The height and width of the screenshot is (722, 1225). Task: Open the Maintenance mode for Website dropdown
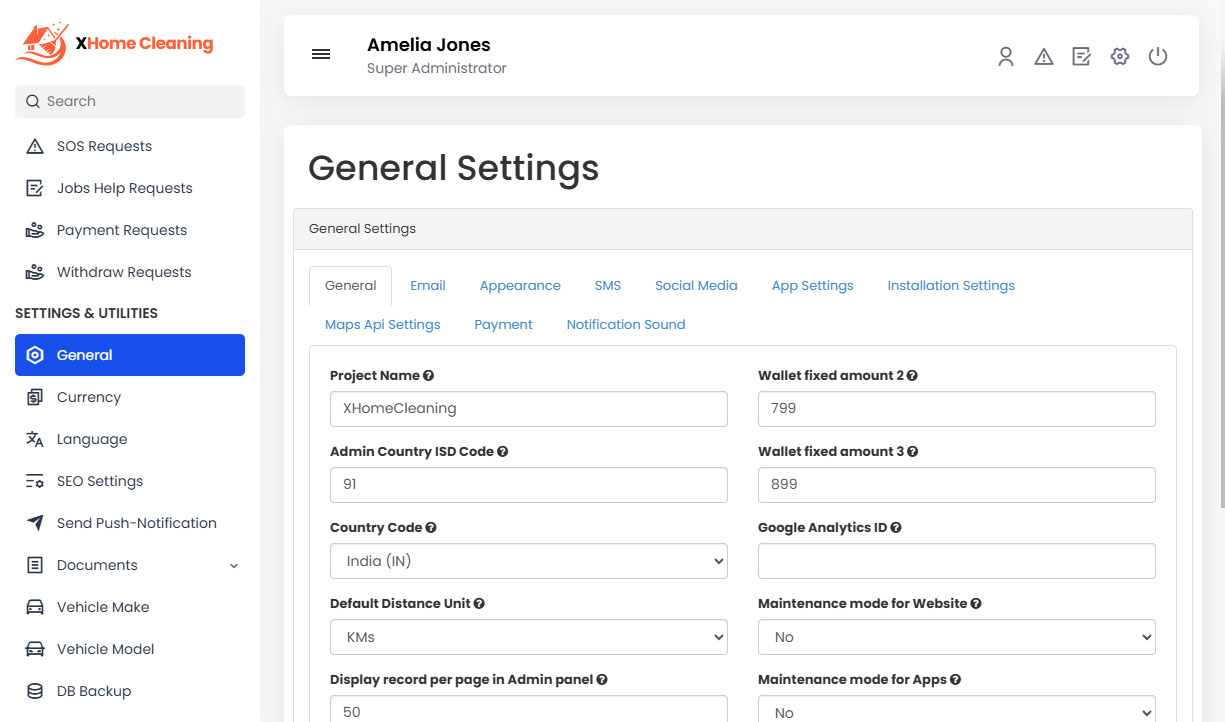pos(955,637)
